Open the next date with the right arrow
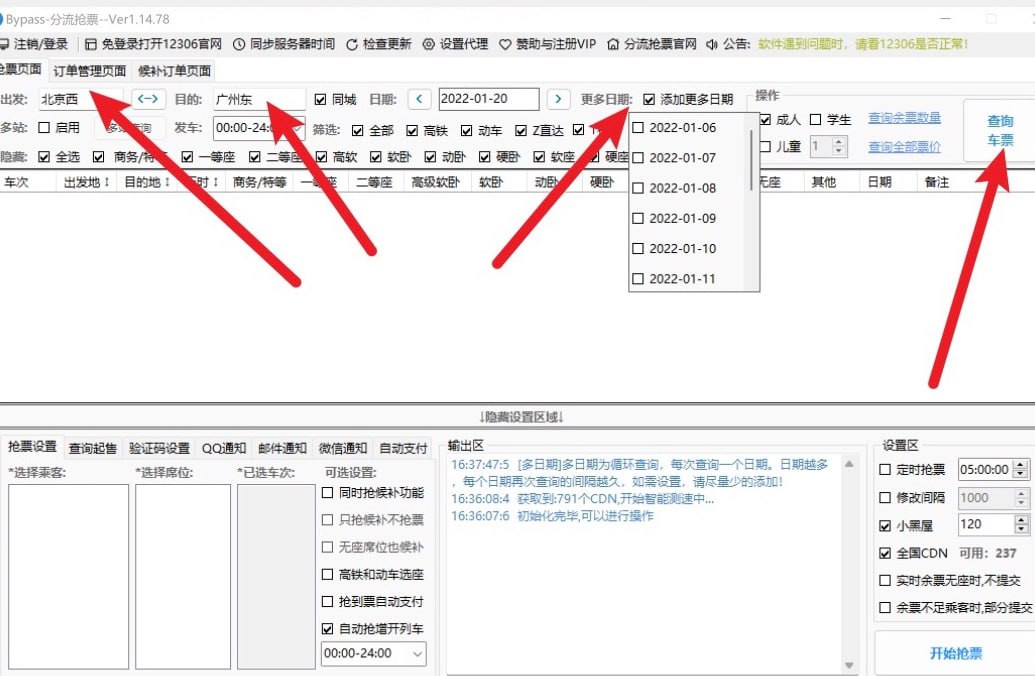Image resolution: width=1035 pixels, height=676 pixels. 558,99
